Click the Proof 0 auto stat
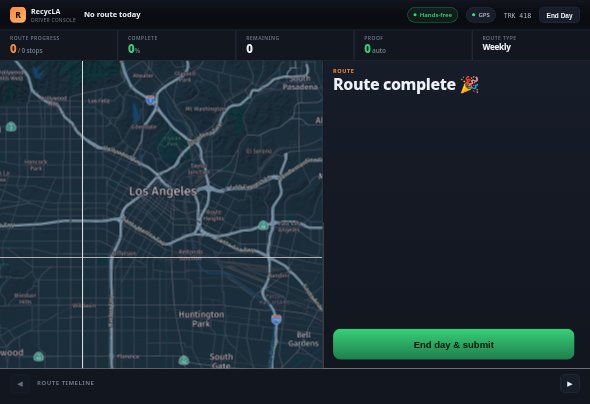 [413, 45]
